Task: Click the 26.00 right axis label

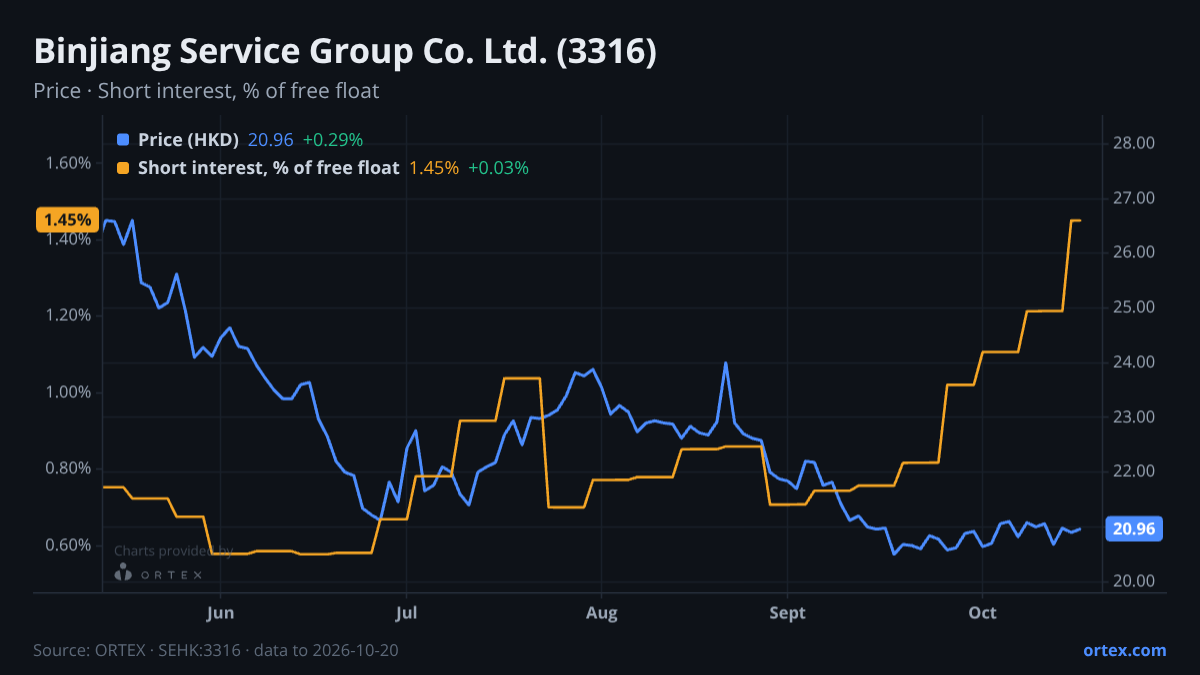Action: point(1134,252)
